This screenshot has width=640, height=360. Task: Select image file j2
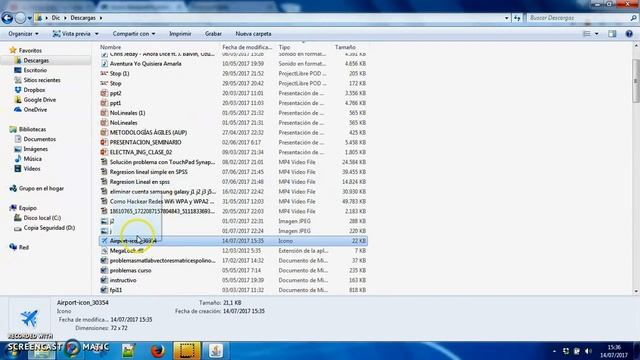click(111, 221)
